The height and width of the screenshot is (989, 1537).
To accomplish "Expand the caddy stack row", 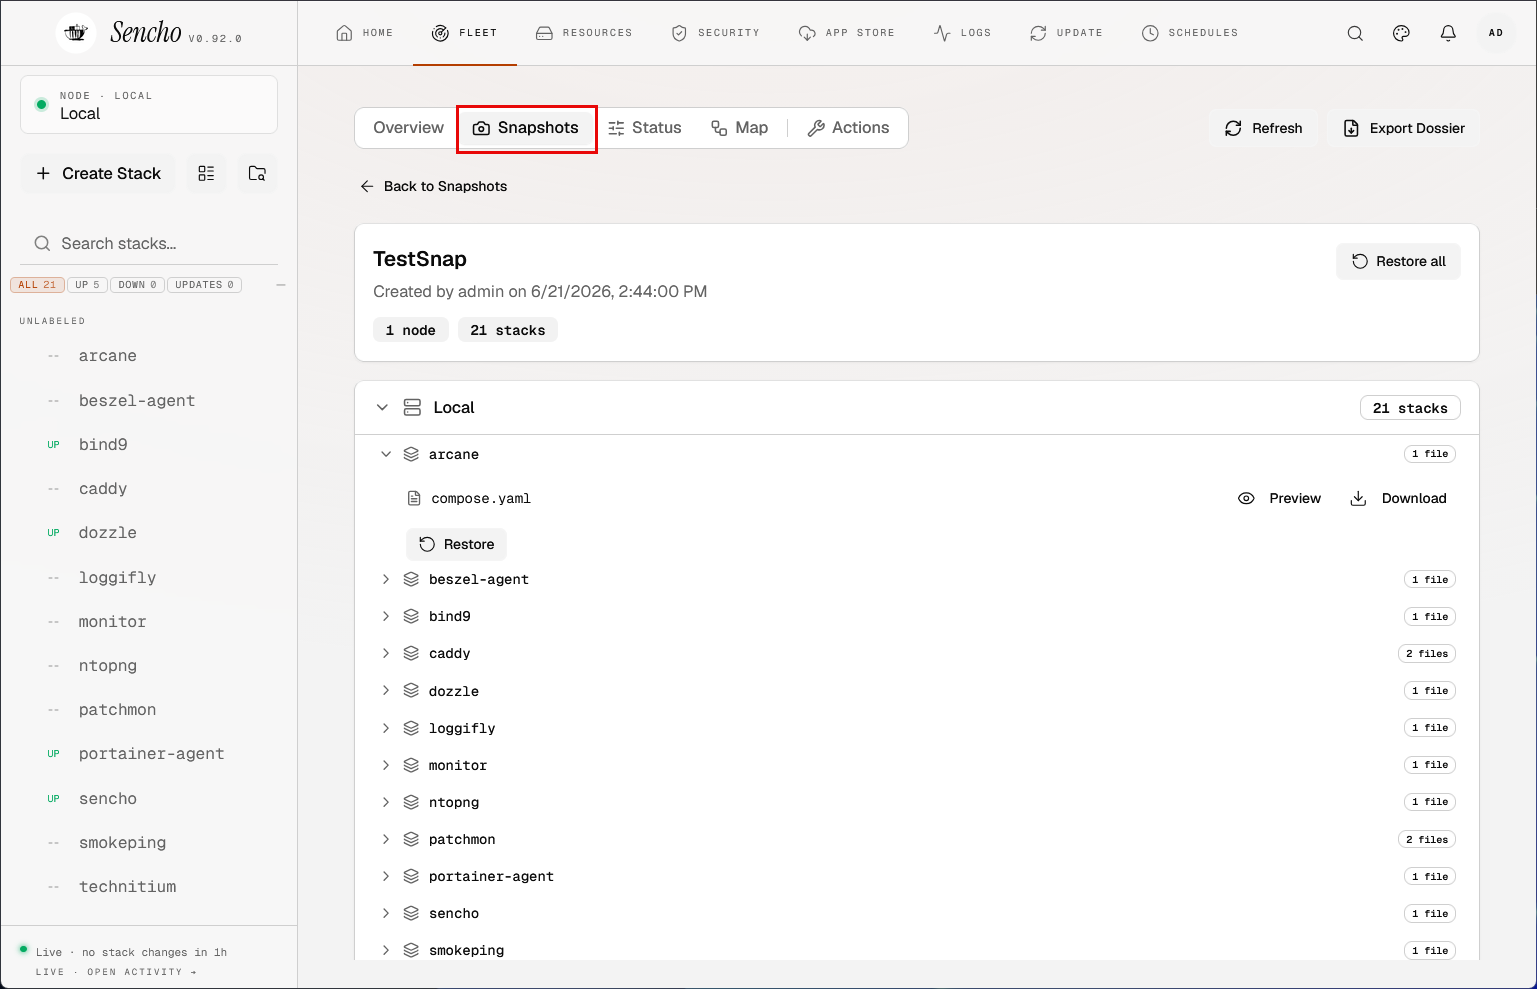I will 386,653.
